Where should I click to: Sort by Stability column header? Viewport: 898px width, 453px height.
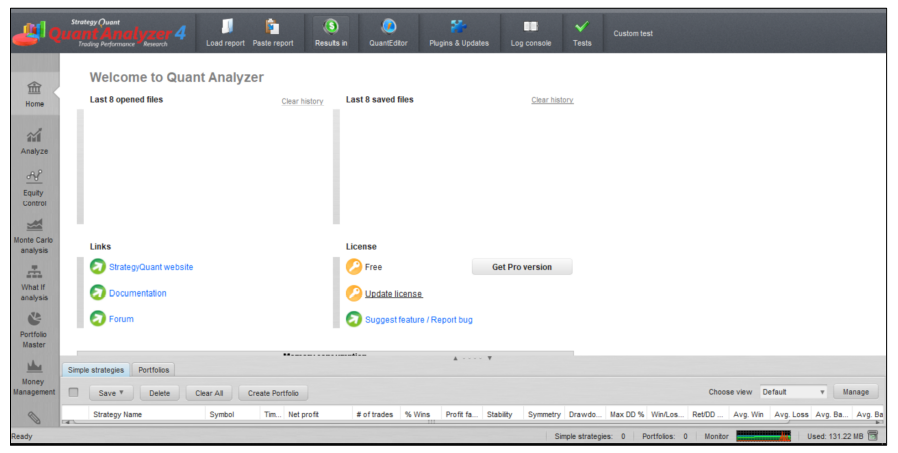point(502,414)
